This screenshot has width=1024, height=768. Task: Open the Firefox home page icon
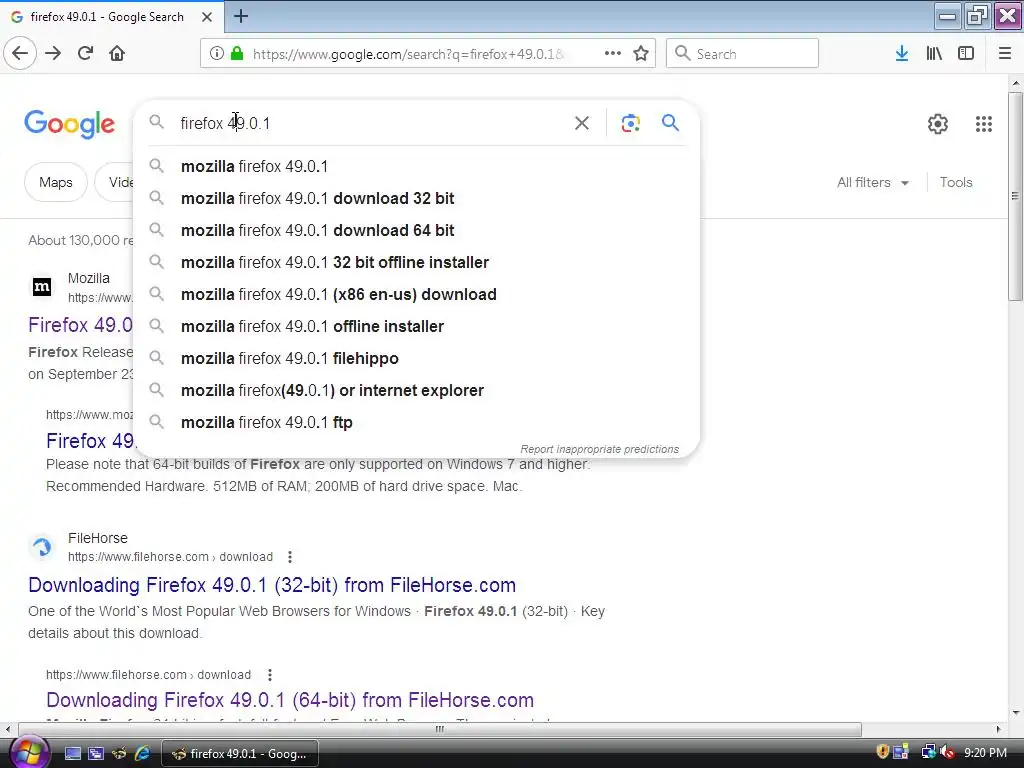click(x=117, y=53)
